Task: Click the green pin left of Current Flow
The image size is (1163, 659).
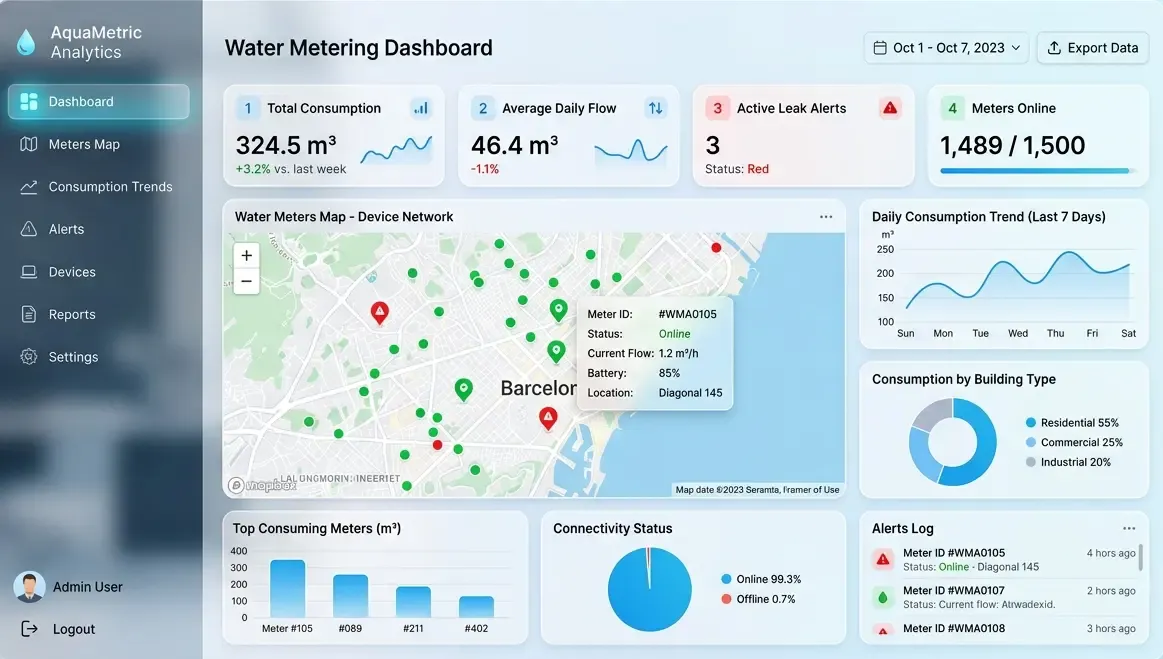Action: pyautogui.click(x=556, y=351)
